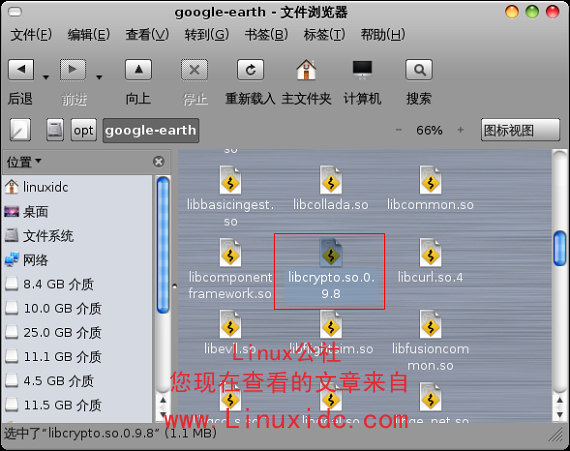Screen dimensions: 570x451
Task: Open 查看(V) menu
Action: click(147, 35)
